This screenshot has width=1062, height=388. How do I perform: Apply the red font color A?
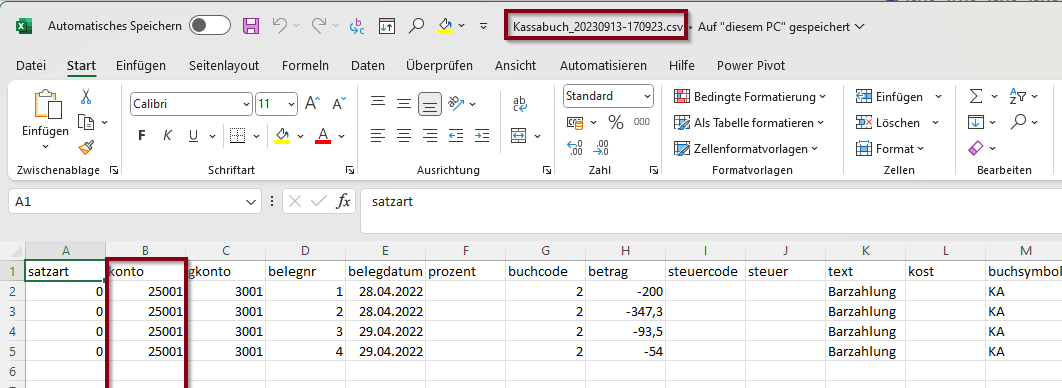tap(323, 136)
